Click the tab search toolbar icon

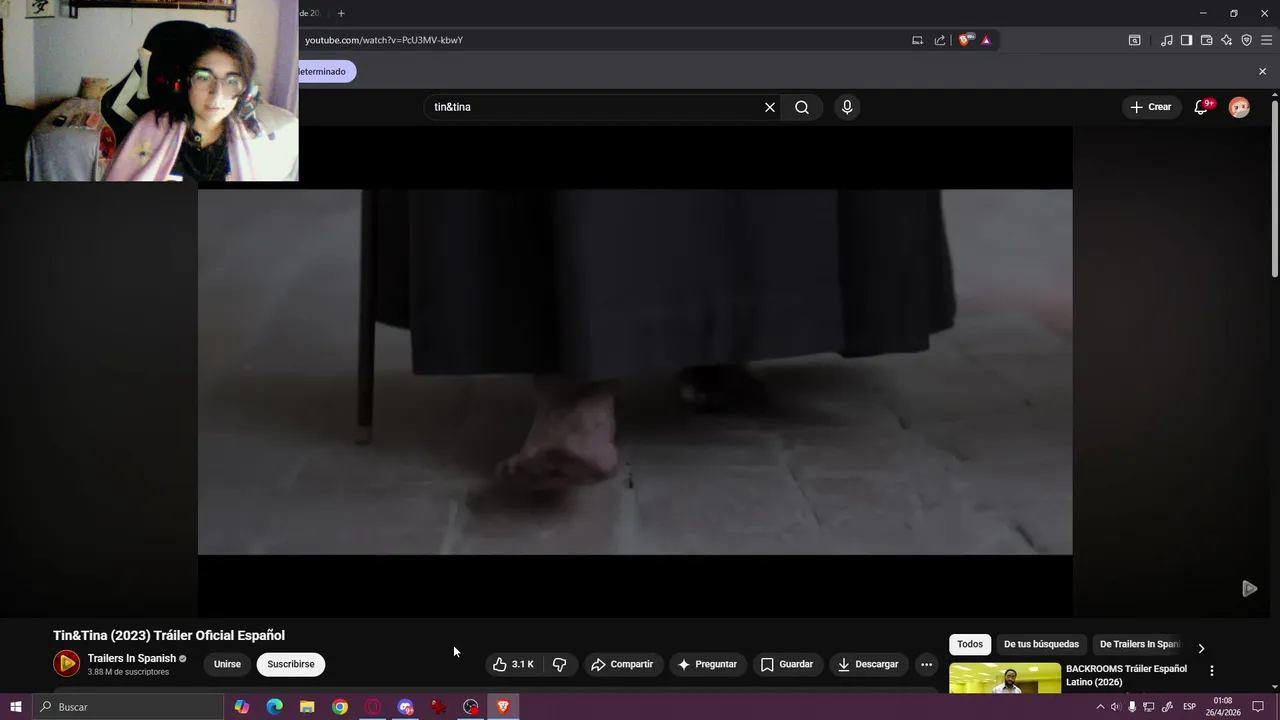1135,40
